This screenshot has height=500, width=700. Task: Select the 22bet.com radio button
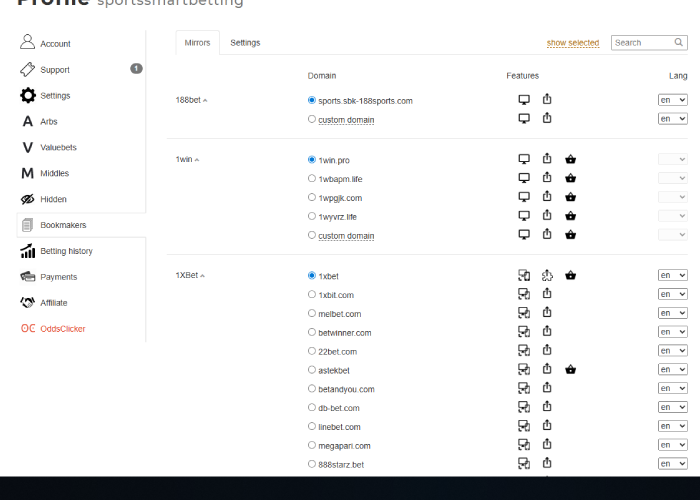312,351
